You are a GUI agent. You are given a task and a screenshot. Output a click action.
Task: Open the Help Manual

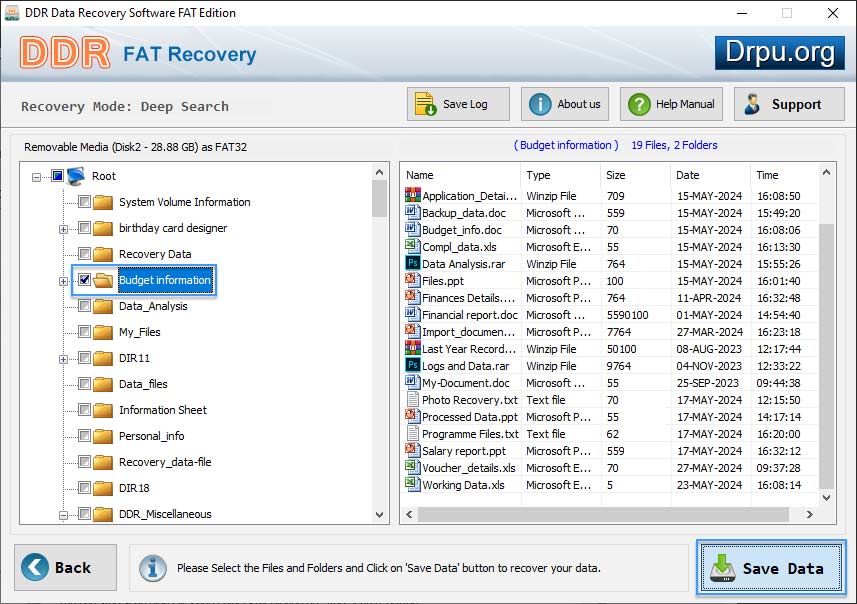tap(671, 104)
